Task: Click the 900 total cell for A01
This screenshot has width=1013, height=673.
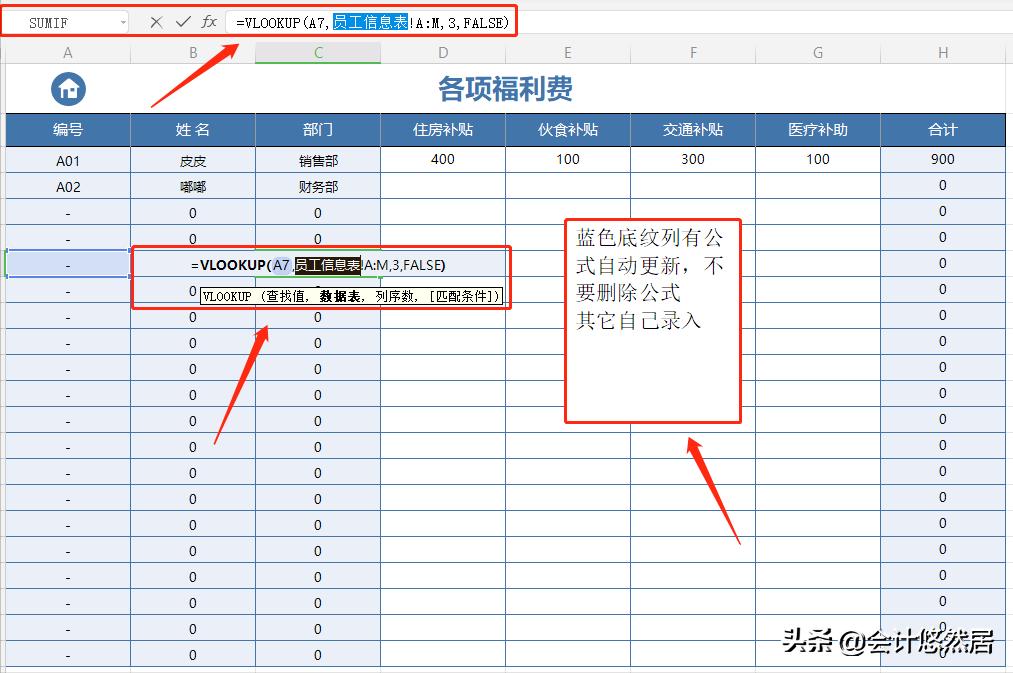Action: pyautogui.click(x=941, y=158)
